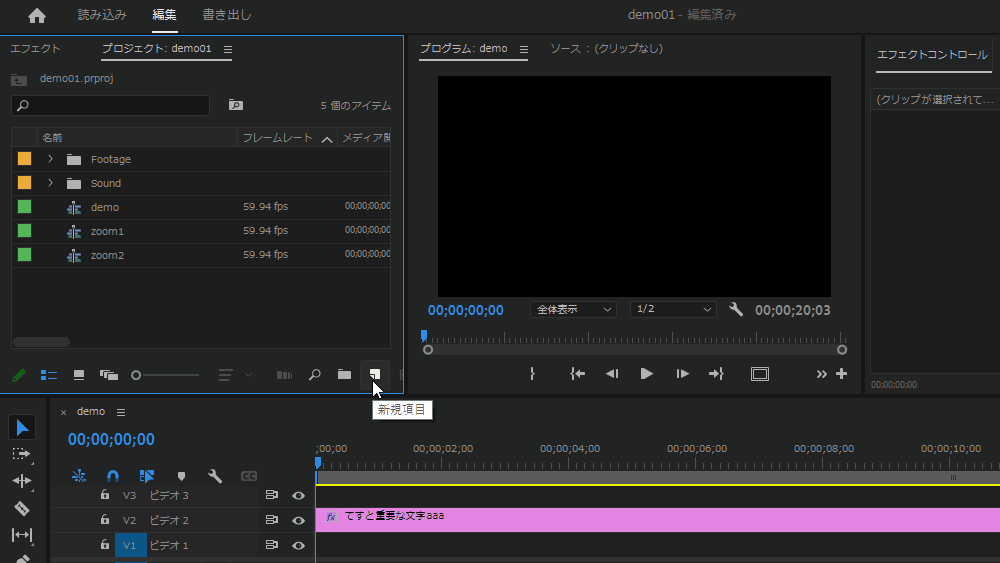Step back one frame in program monitor
The height and width of the screenshot is (563, 1000).
coord(612,374)
